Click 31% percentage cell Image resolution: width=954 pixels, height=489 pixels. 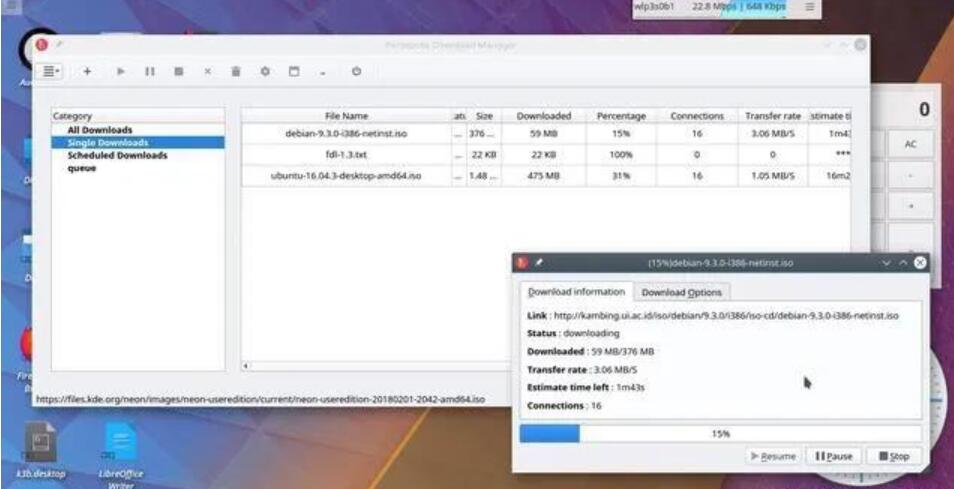(x=621, y=176)
